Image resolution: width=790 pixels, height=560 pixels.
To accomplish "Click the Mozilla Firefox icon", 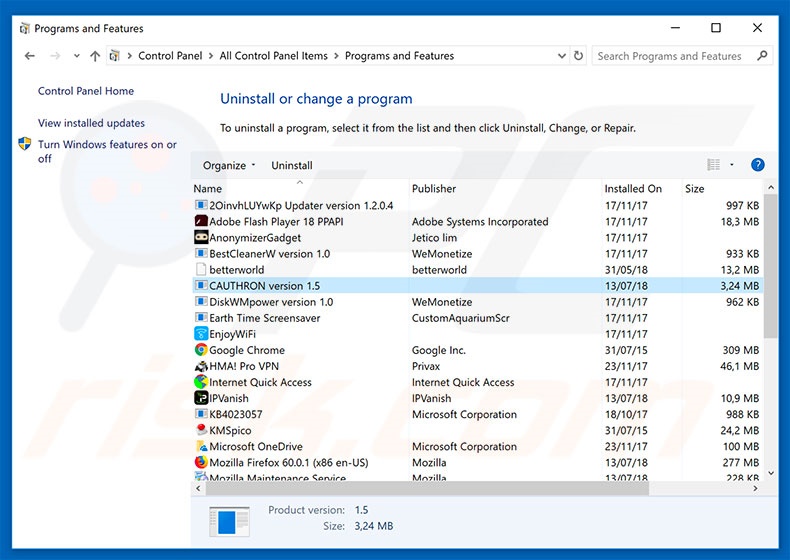I will click(201, 462).
